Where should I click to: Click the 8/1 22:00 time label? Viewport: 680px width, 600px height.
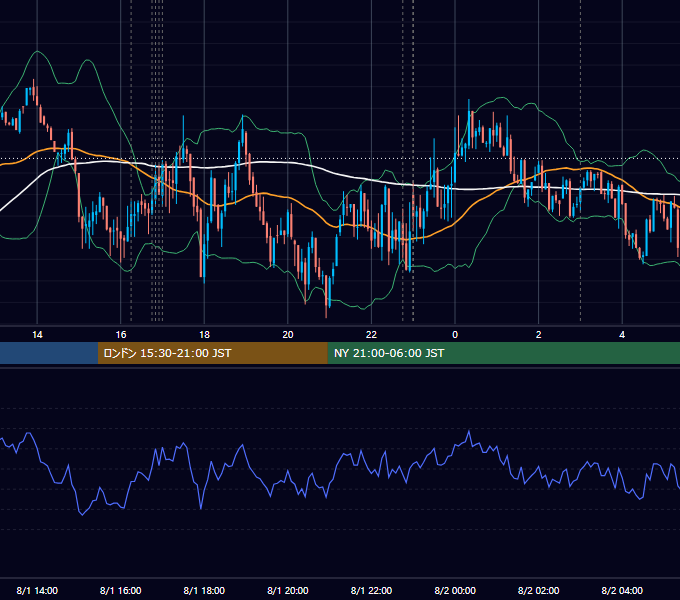pos(371,590)
